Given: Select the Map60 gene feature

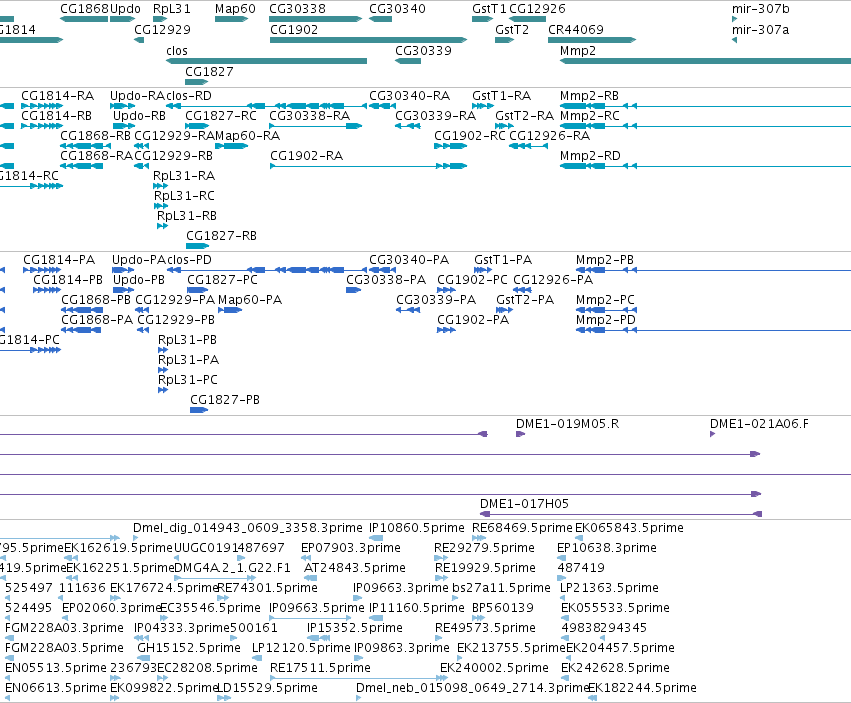Looking at the screenshot, I should tap(231, 19).
